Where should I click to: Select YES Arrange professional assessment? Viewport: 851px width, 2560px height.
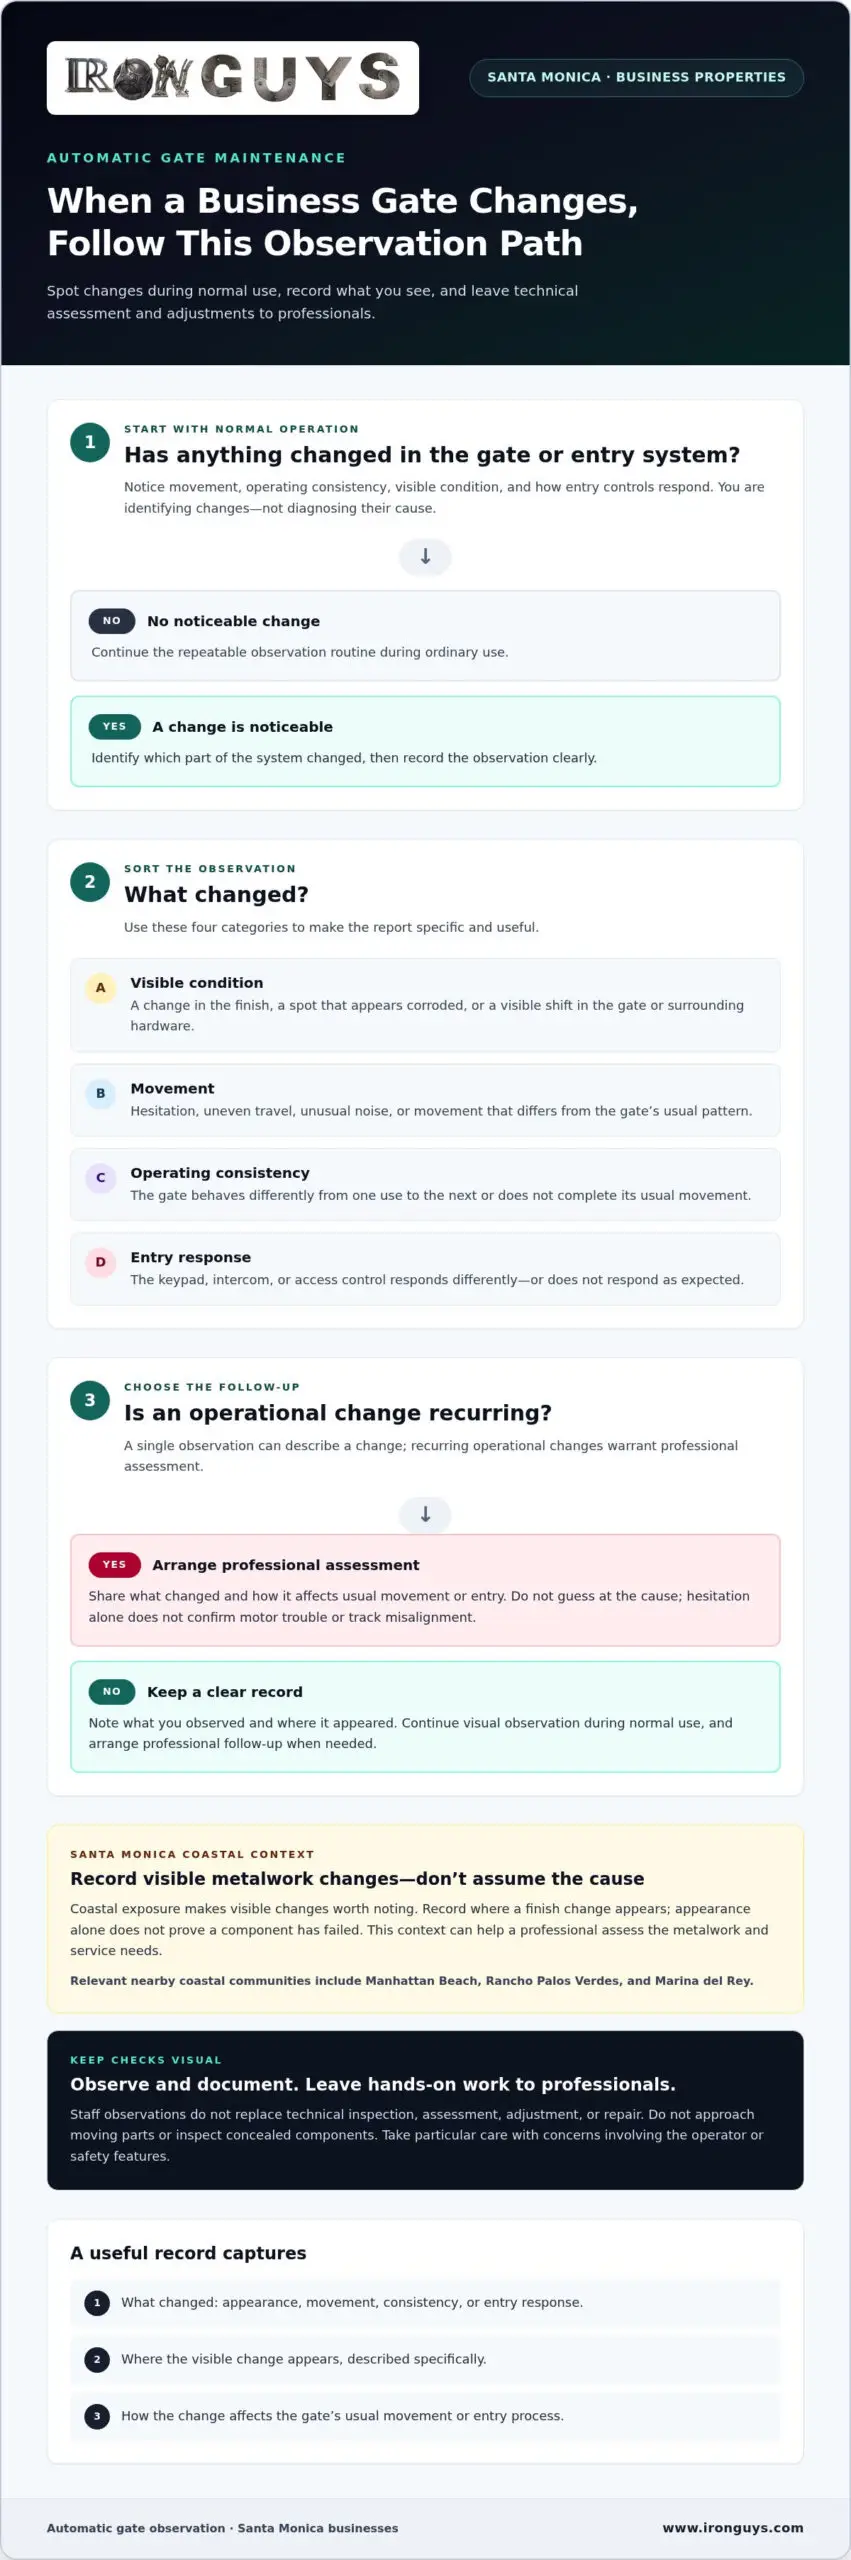[x=425, y=1590]
